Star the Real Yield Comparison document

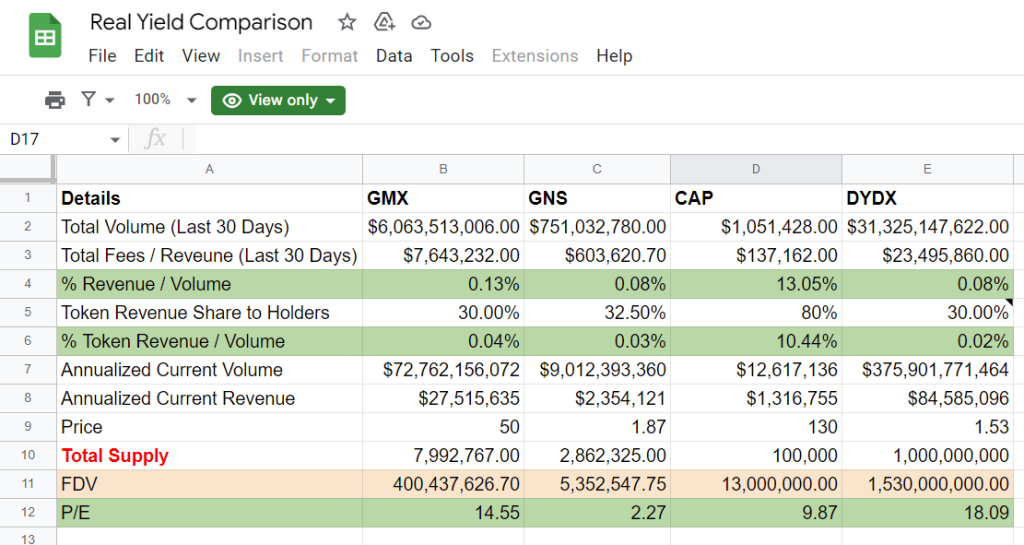pyautogui.click(x=347, y=23)
